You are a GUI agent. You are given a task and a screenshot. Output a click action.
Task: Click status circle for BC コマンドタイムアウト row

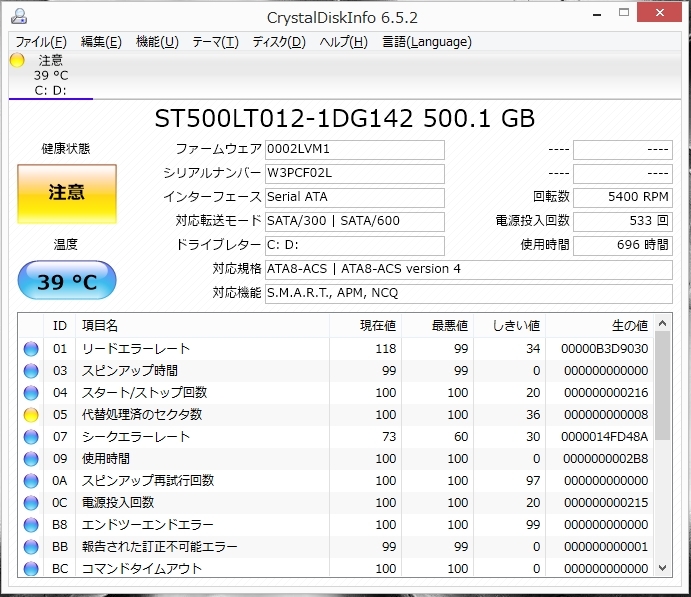(x=31, y=568)
